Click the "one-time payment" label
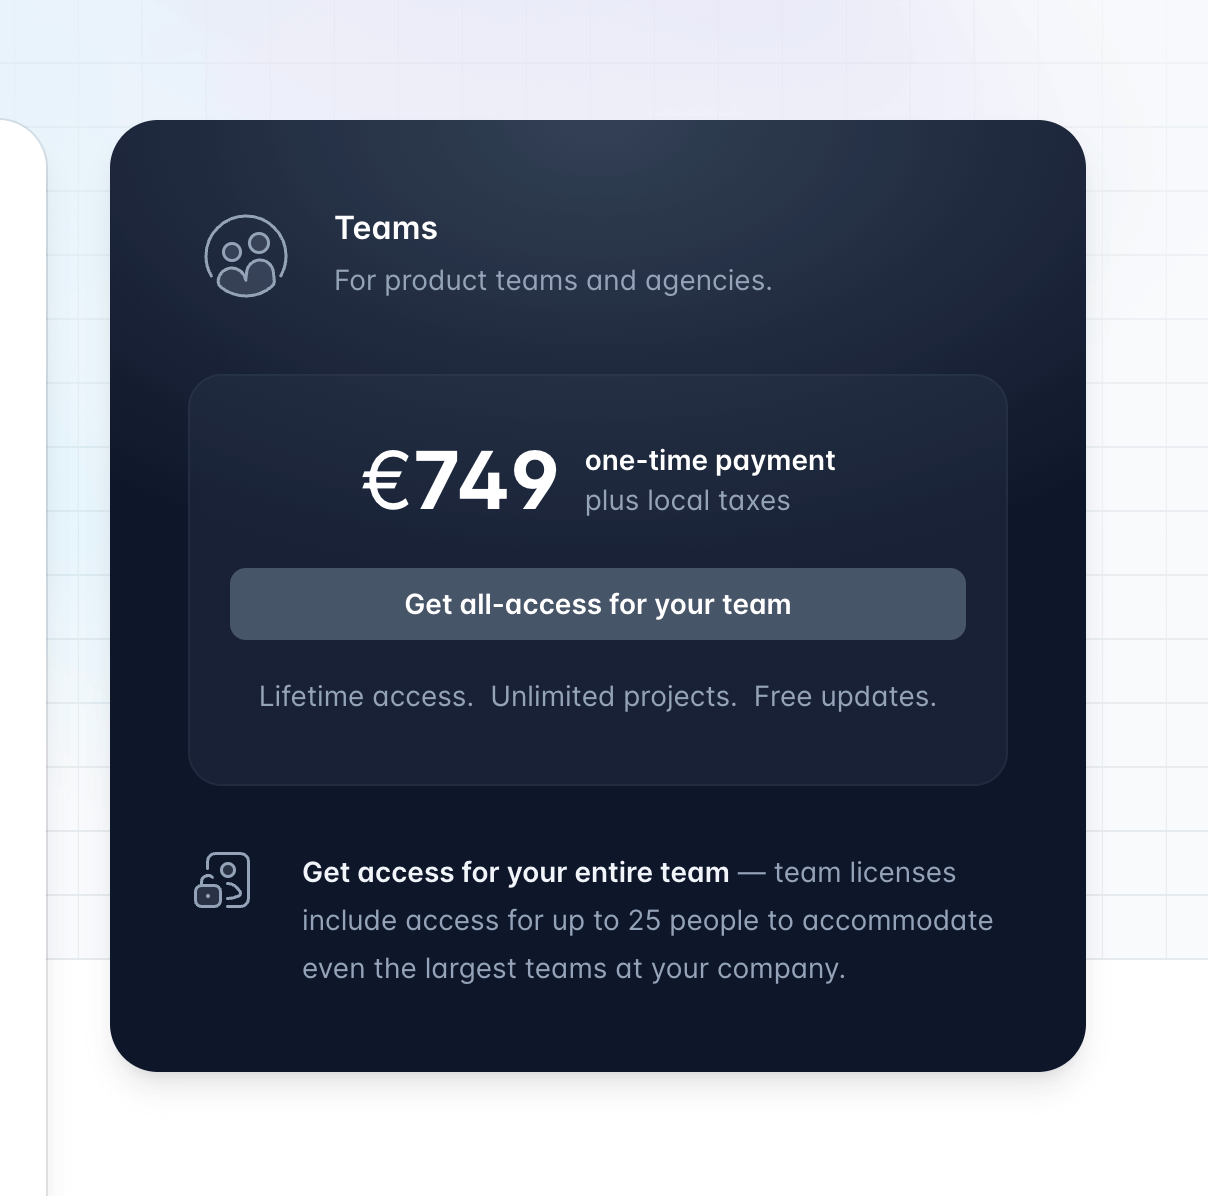The width and height of the screenshot is (1208, 1196). tap(710, 460)
